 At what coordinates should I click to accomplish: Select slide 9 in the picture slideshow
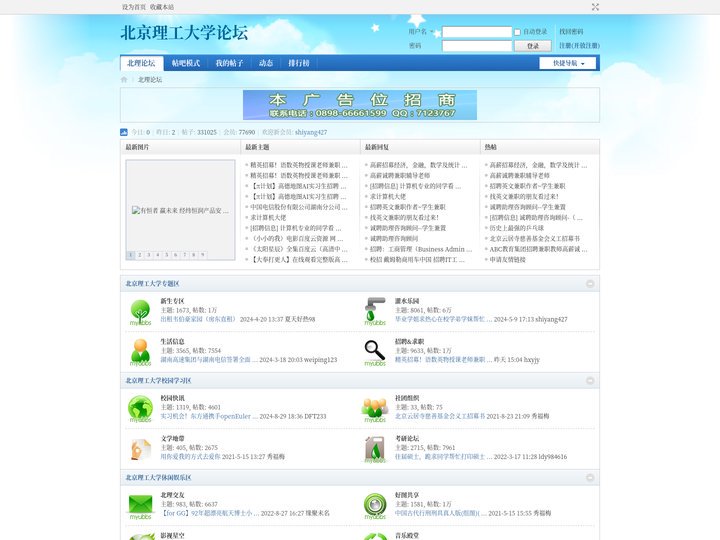202,255
